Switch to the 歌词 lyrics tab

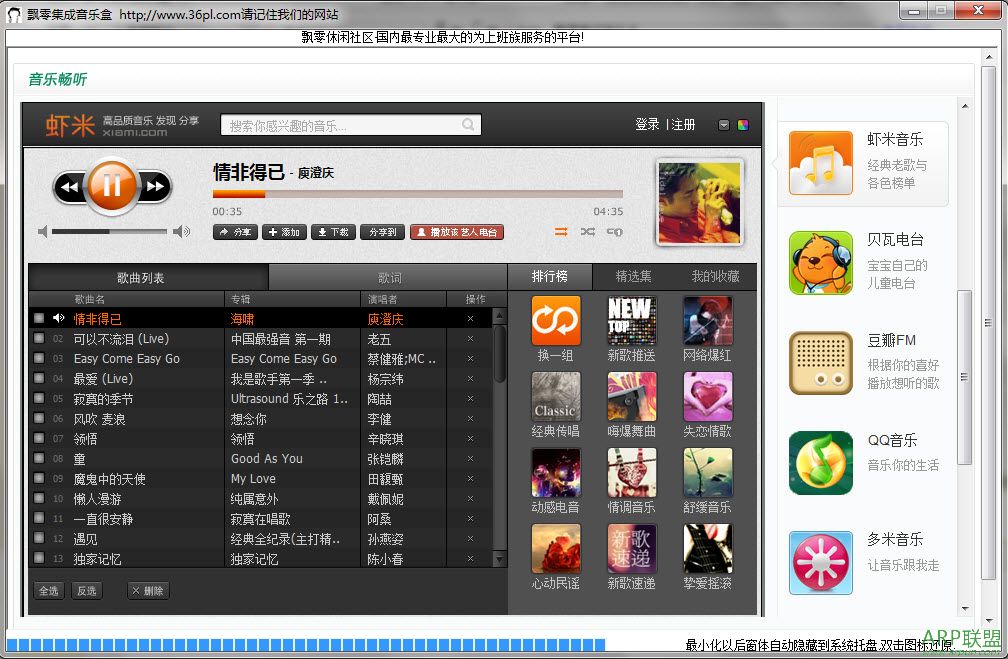(389, 278)
